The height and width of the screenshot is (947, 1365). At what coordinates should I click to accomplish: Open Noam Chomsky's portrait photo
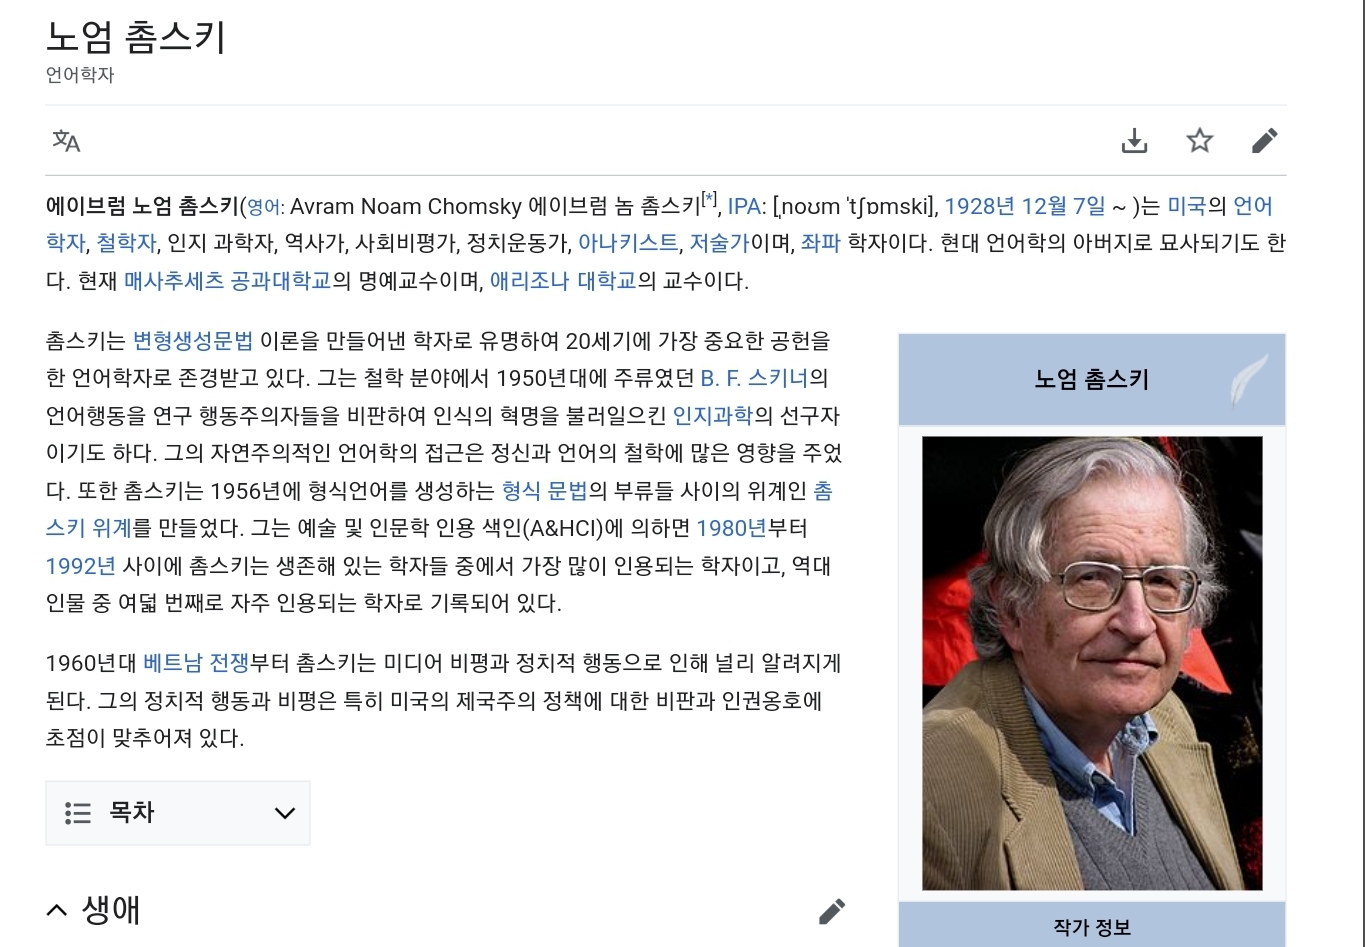pos(1092,663)
